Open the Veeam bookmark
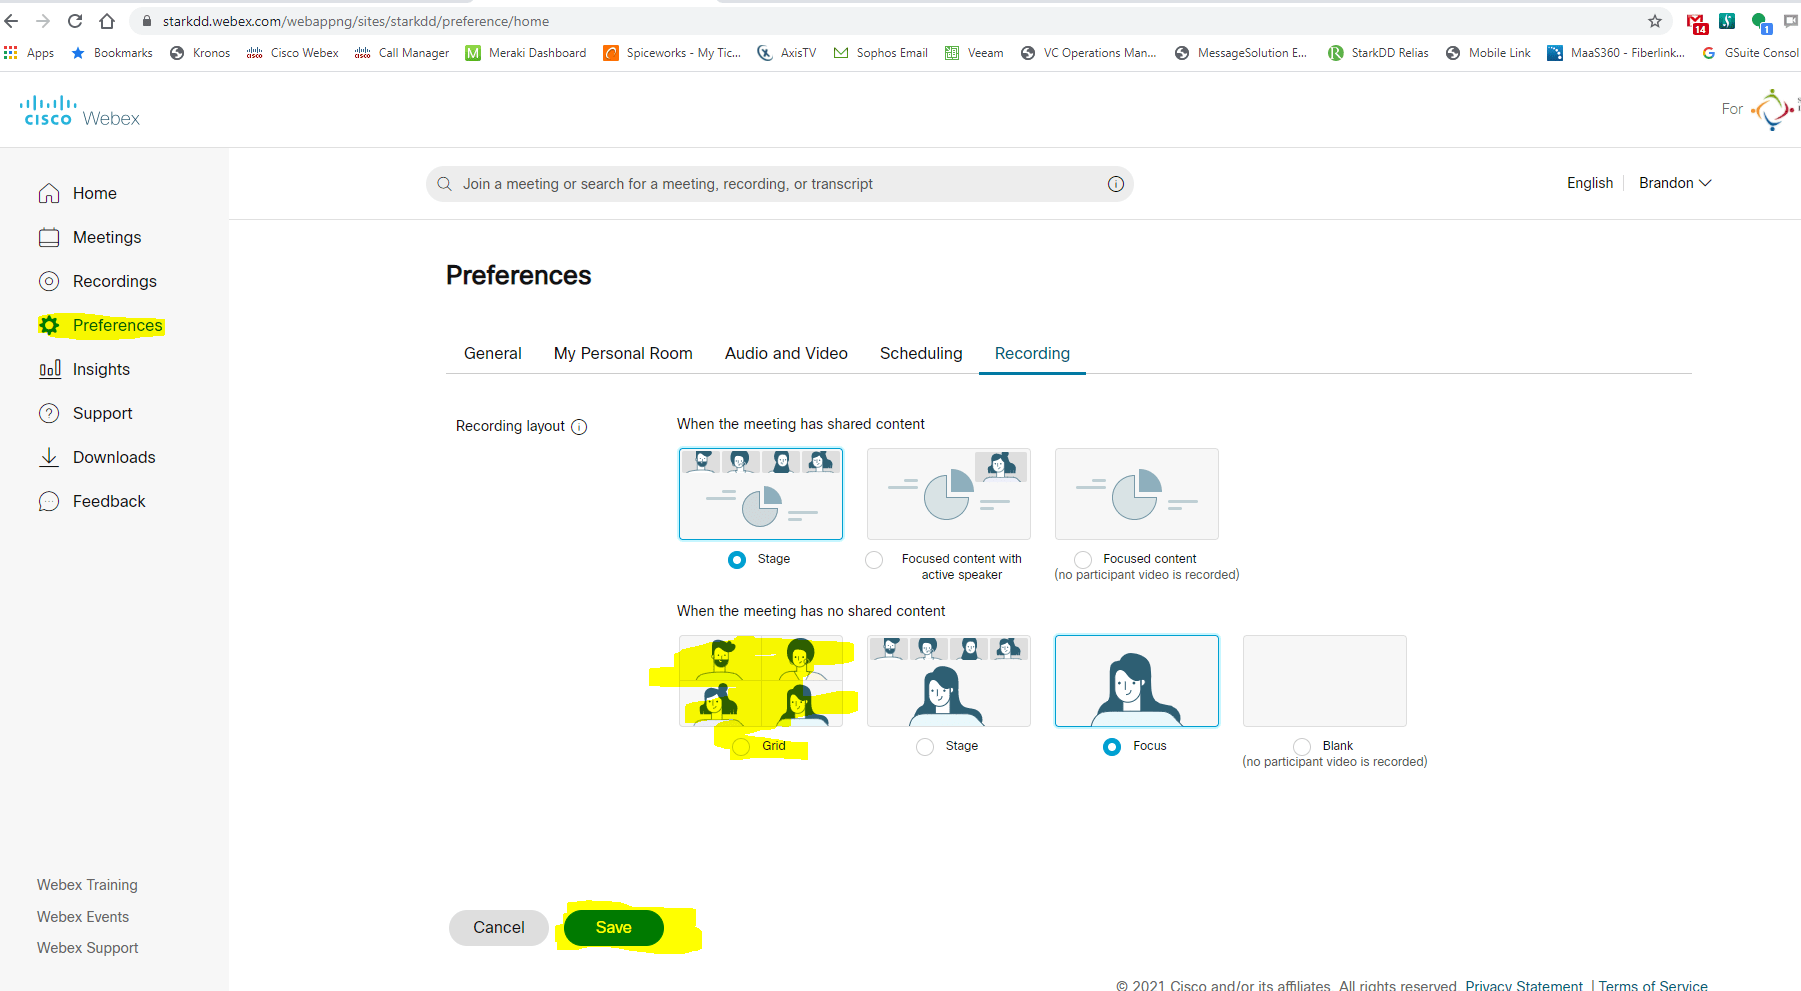Image resolution: width=1801 pixels, height=991 pixels. (974, 53)
